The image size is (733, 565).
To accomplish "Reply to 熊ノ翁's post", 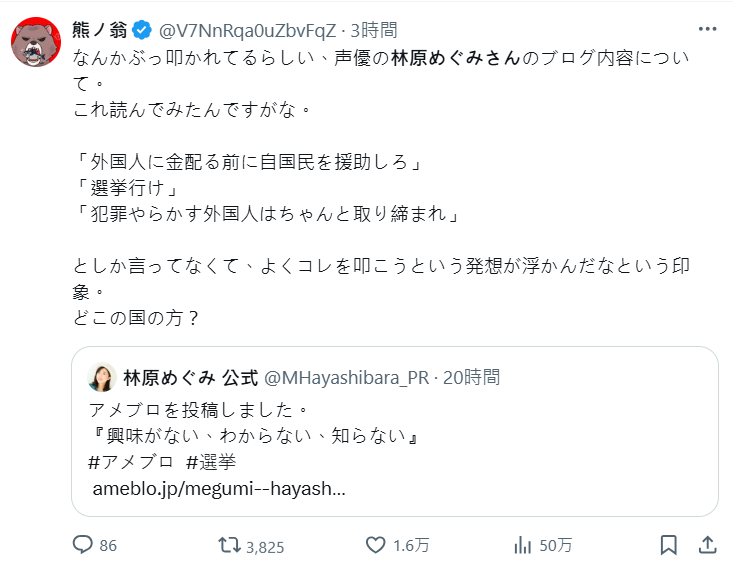I will (83, 545).
